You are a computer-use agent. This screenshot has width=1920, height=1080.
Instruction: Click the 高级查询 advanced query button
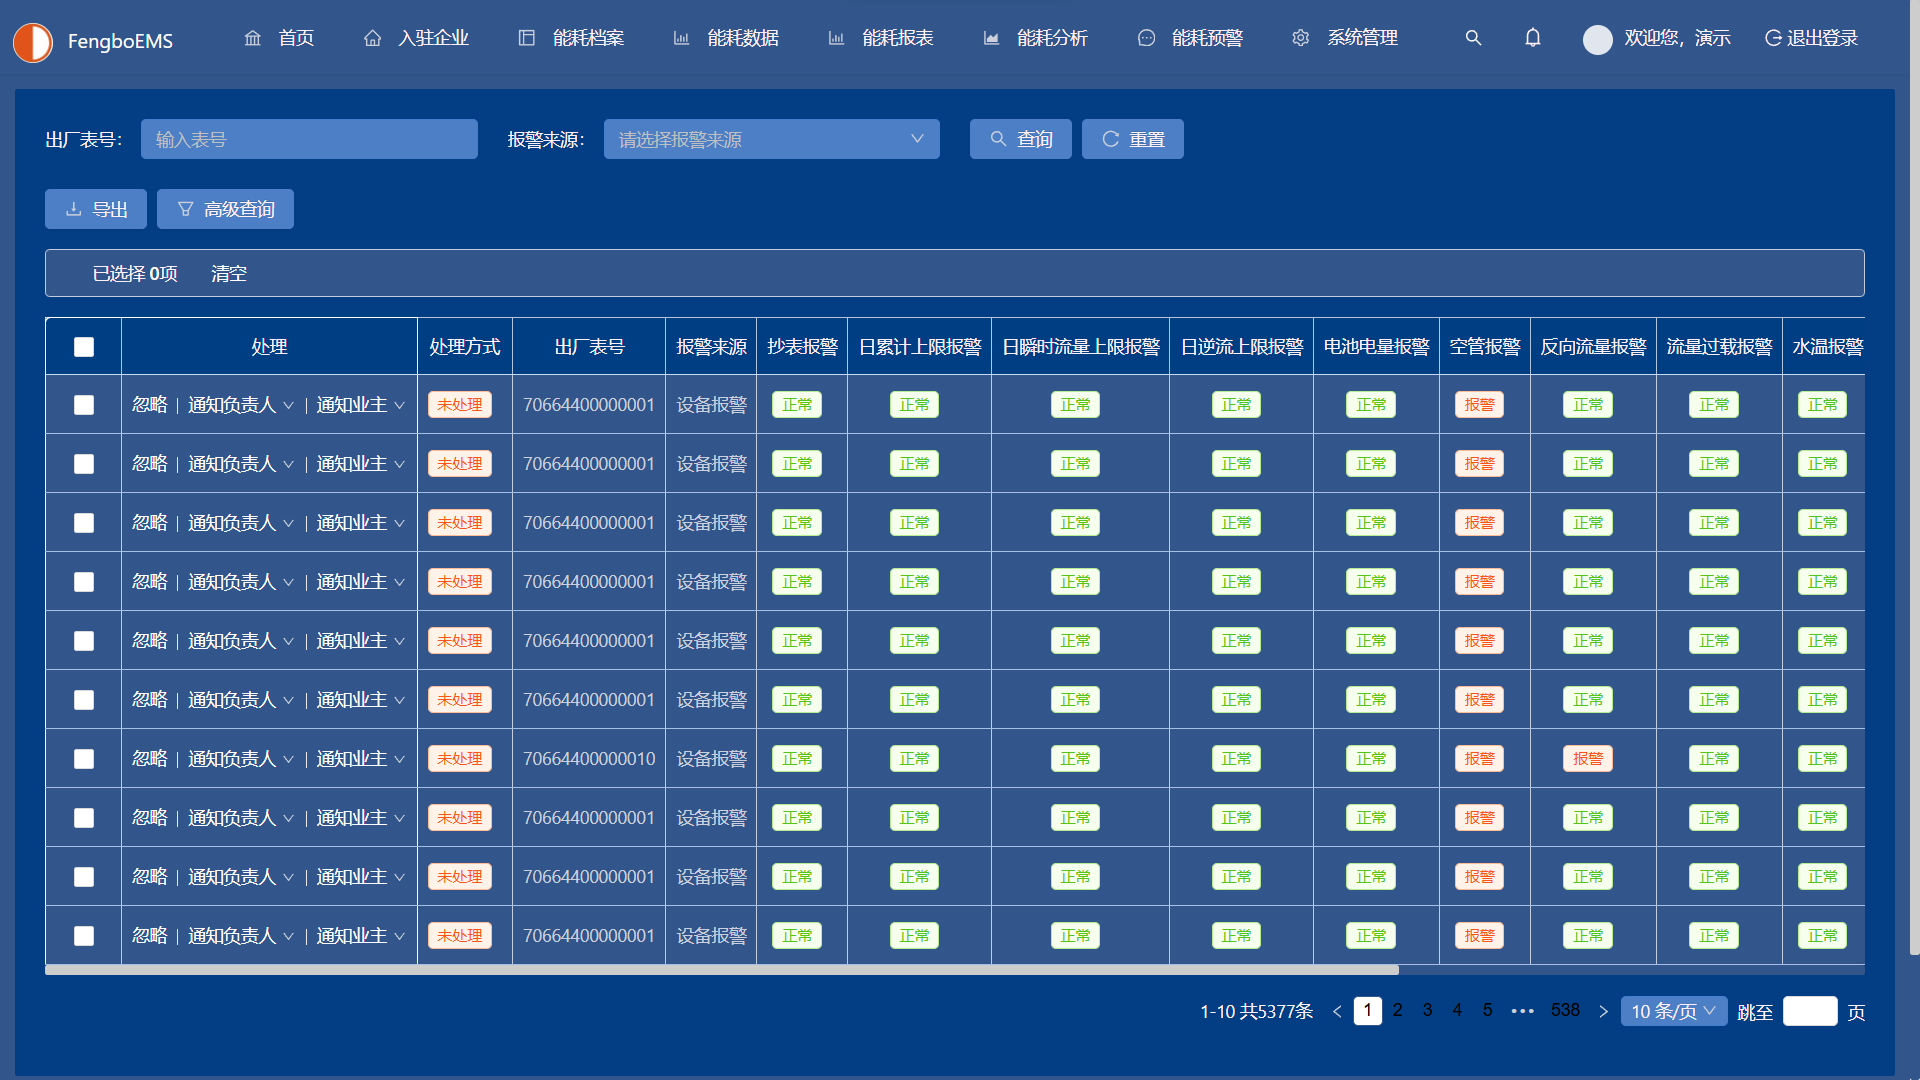(225, 209)
